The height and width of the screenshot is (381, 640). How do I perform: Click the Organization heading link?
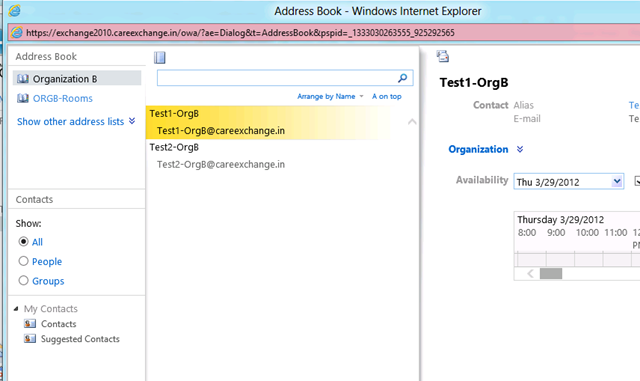point(478,149)
